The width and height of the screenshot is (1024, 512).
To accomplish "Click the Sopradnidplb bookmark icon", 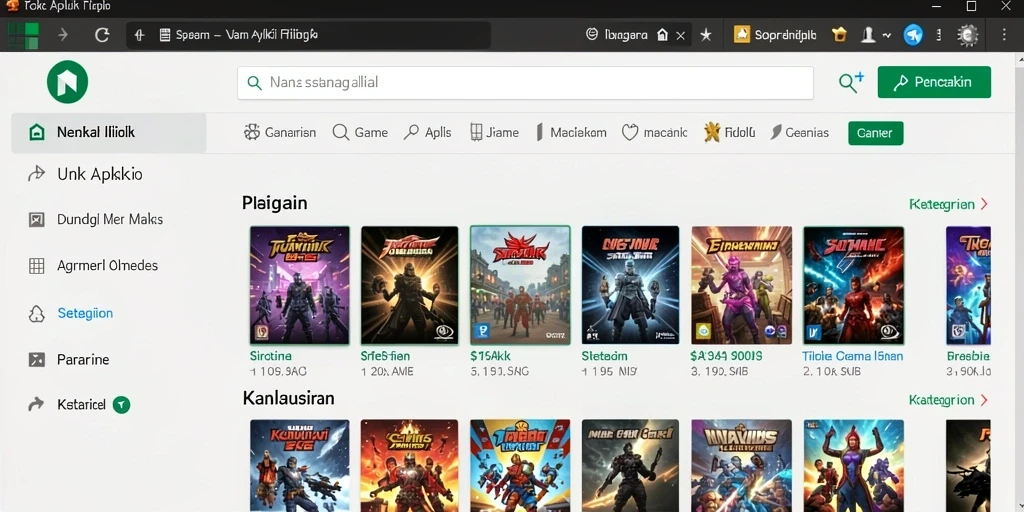I will 741,35.
